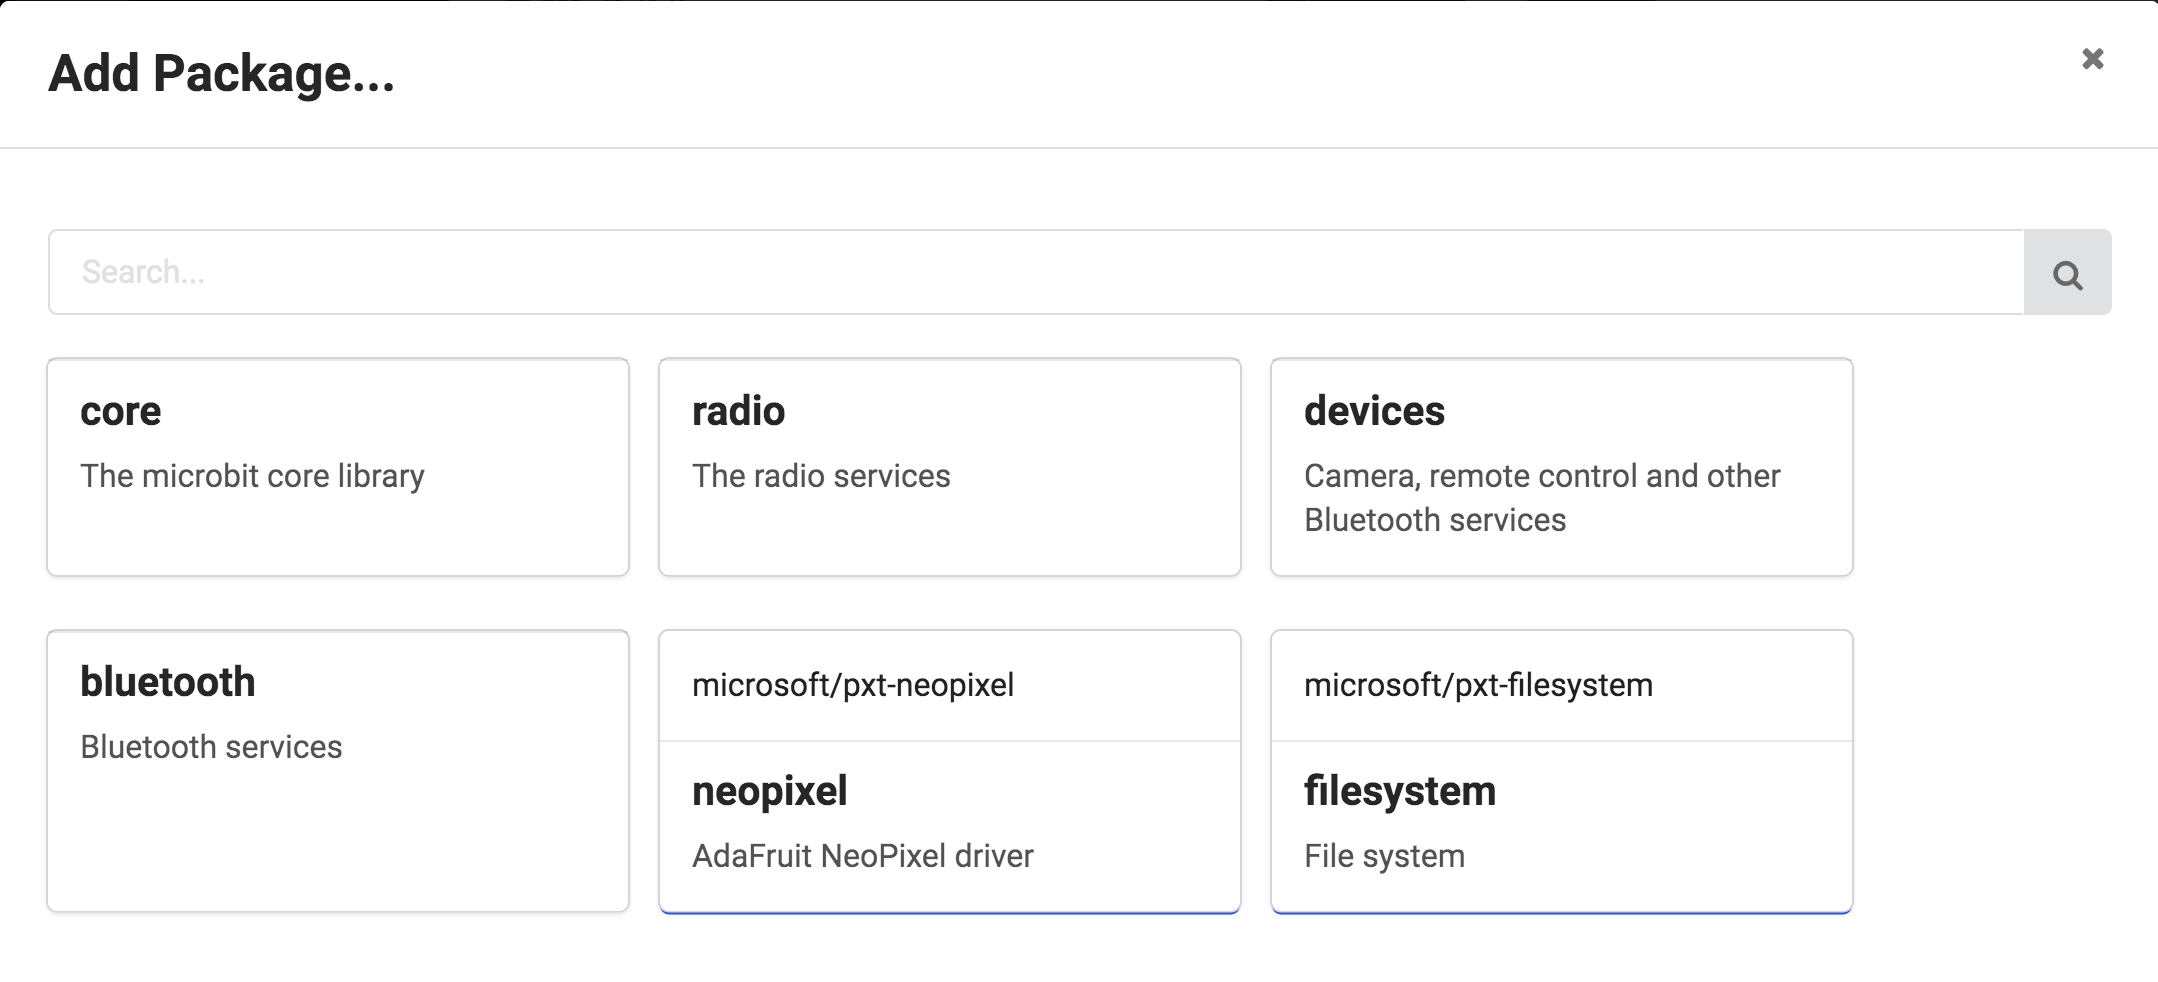Click "The radio services" description text
The image size is (2158, 982).
click(820, 476)
